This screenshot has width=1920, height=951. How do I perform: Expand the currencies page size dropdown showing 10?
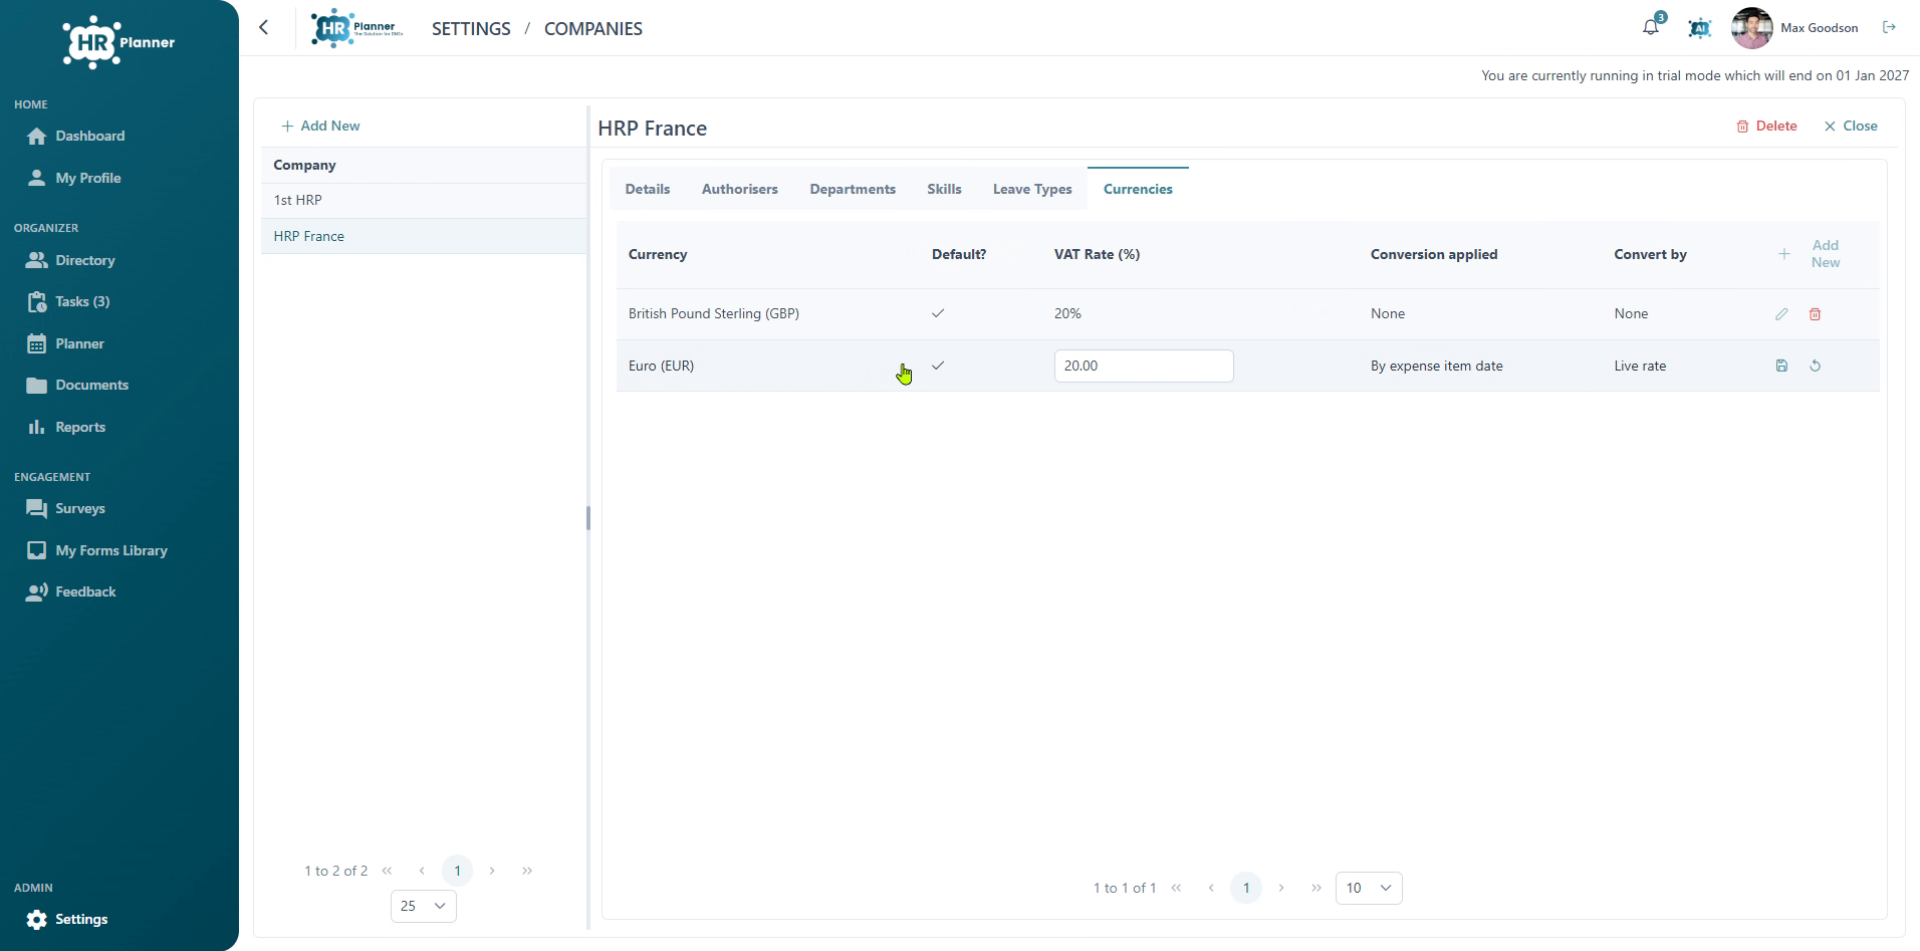pyautogui.click(x=1369, y=888)
